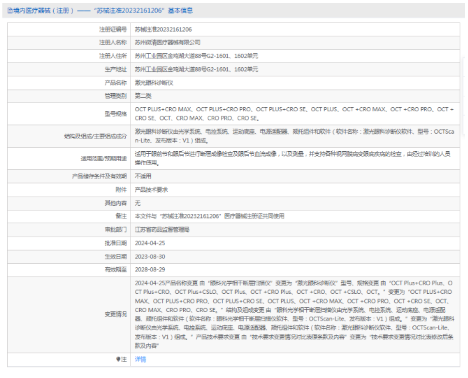Click the 型号规格 row label
Viewport: 468px width, 378px height.
(x=116, y=114)
